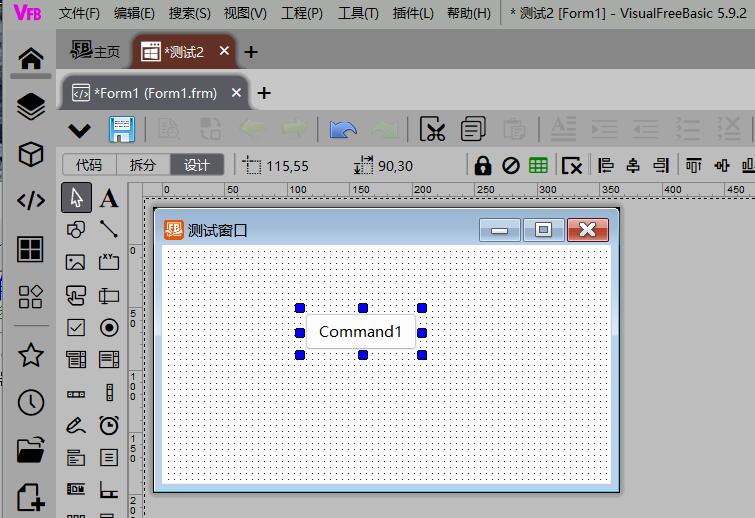This screenshot has width=755, height=518.
Task: Open the recent history clock sidebar icon
Action: tap(31, 402)
